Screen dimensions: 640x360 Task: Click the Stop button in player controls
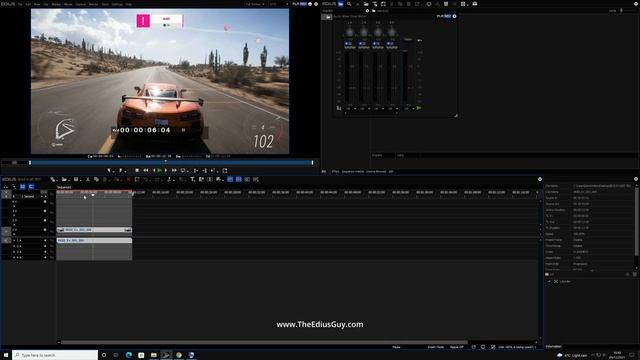137,170
